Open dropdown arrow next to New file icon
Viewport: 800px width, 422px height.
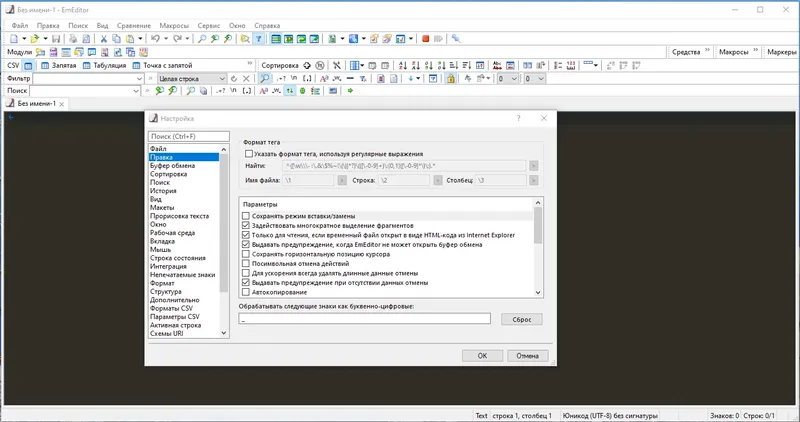coord(24,39)
